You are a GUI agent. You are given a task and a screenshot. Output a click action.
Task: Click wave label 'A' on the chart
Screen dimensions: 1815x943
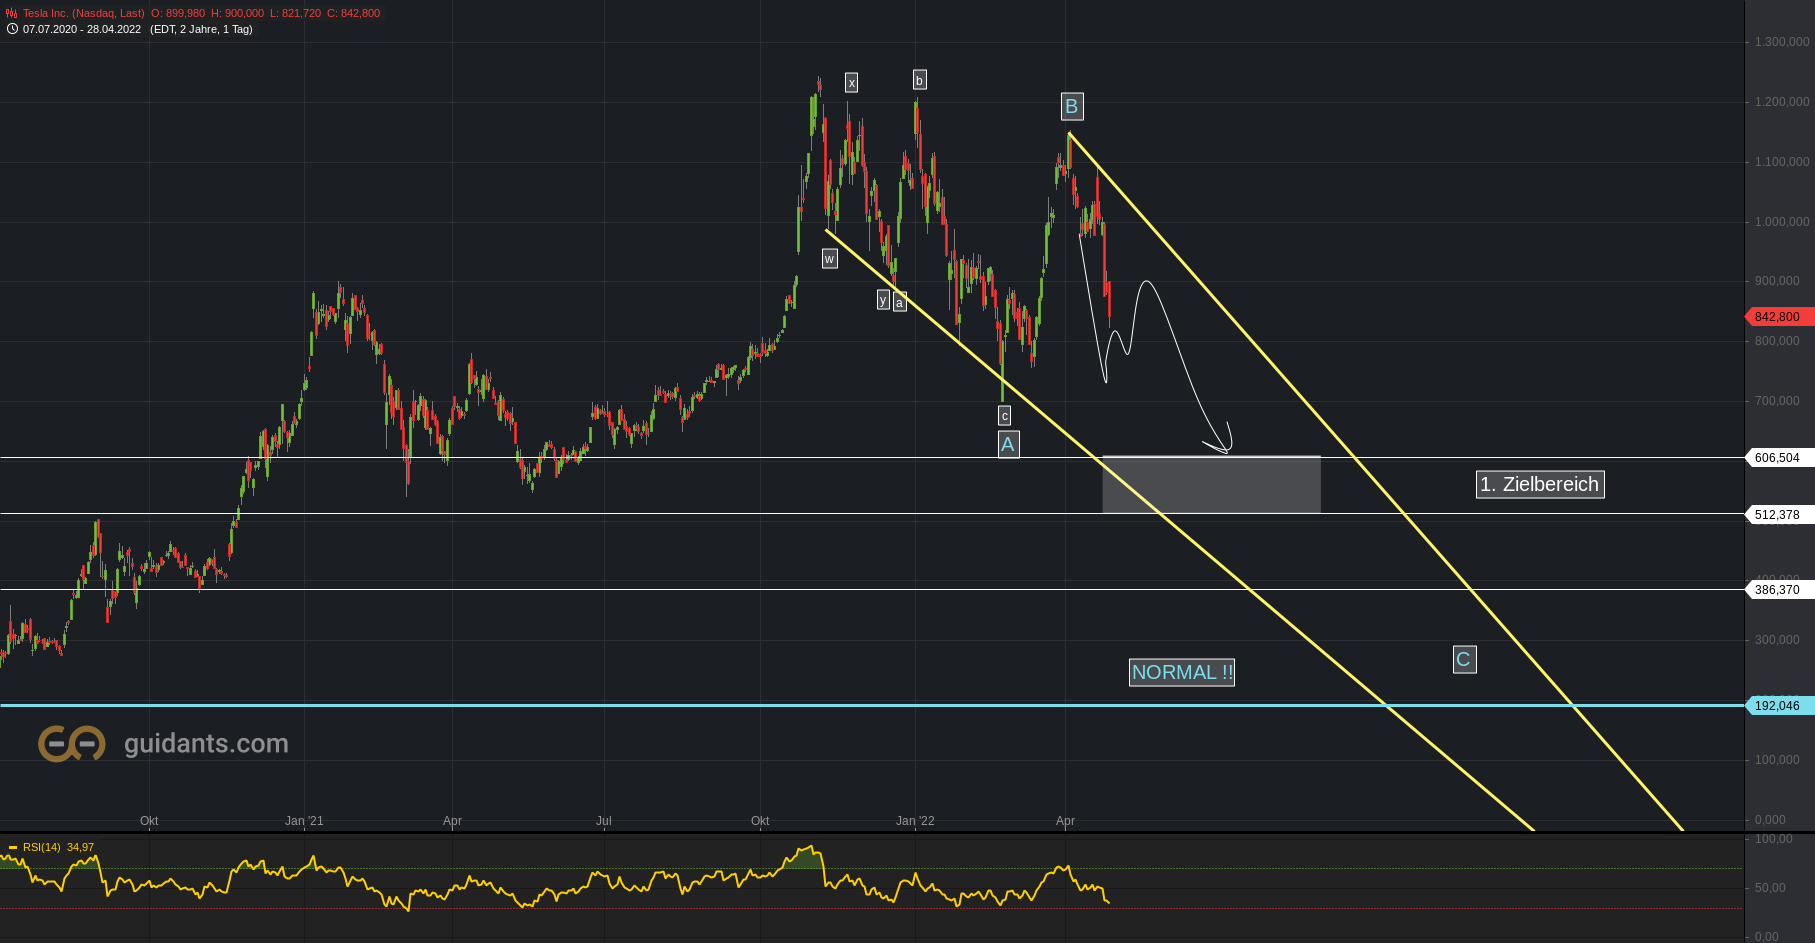click(x=1008, y=444)
